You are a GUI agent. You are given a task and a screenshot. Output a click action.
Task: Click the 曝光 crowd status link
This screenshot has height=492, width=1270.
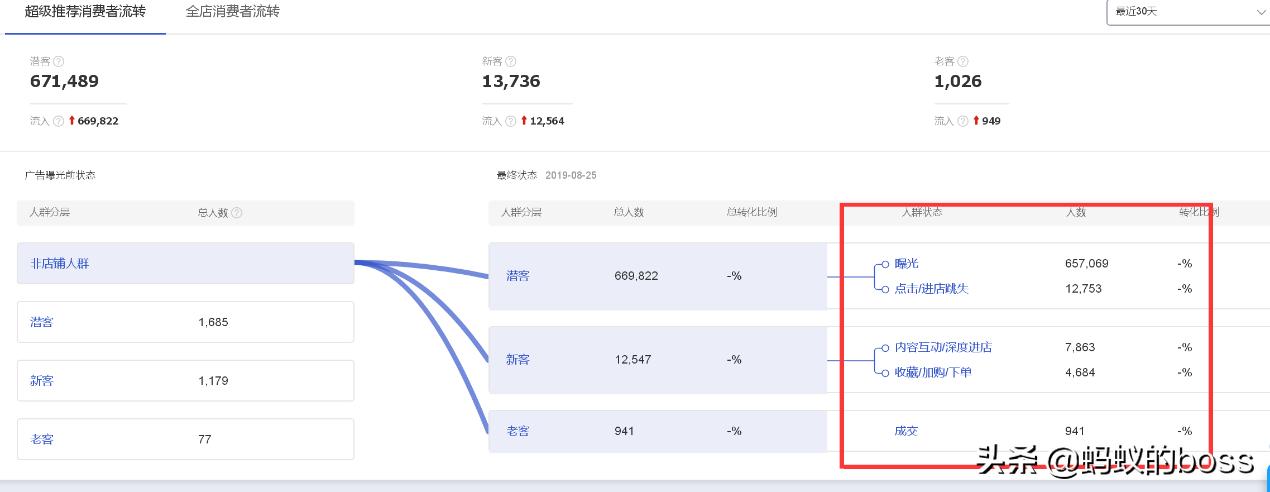coord(906,264)
